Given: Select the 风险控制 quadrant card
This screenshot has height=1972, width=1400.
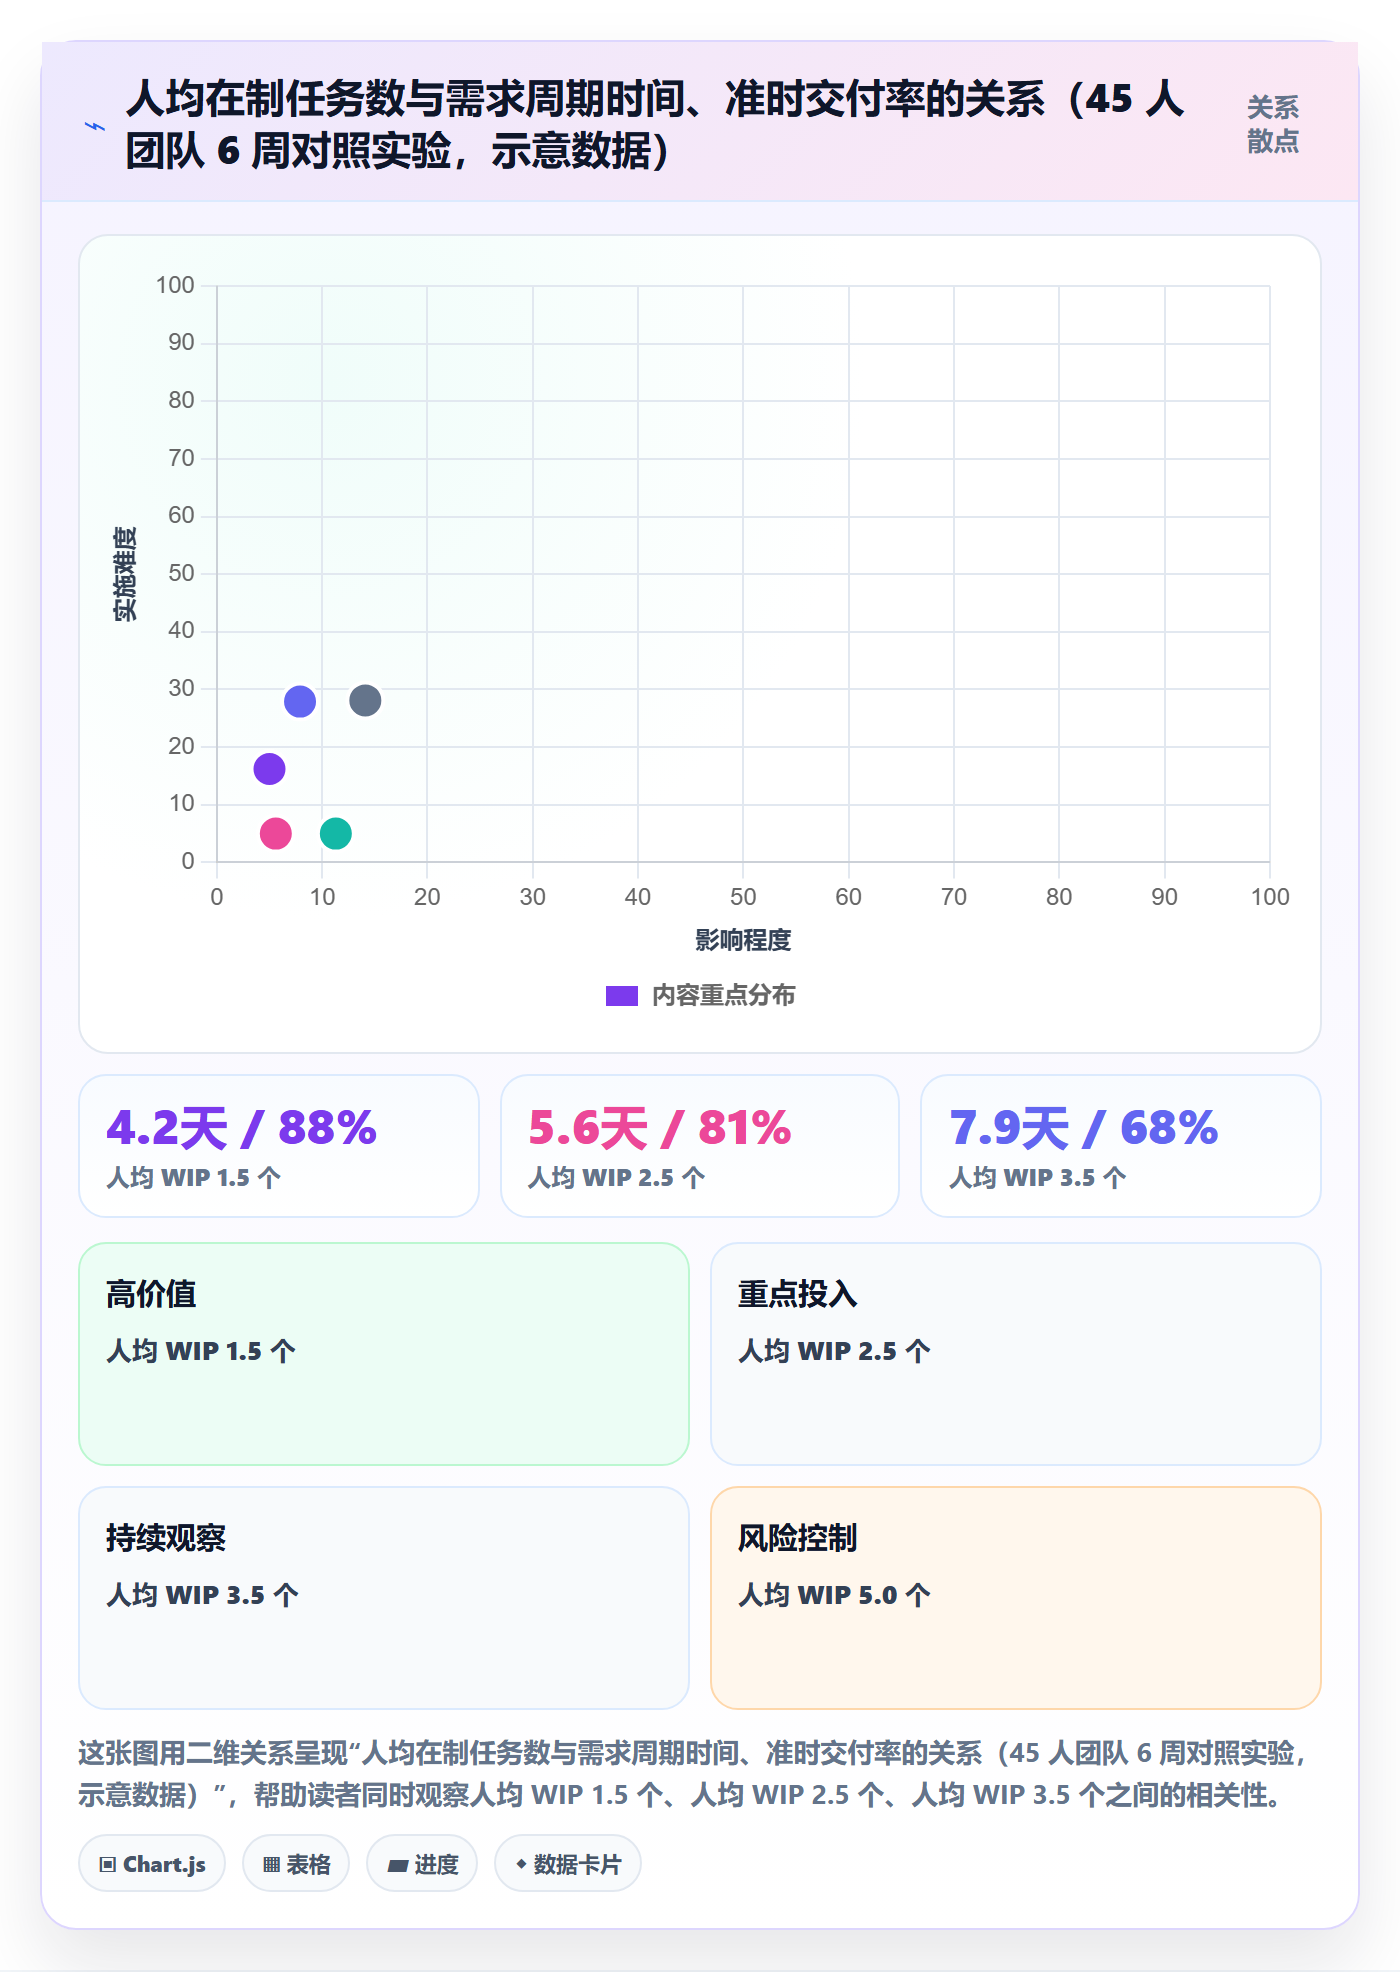Looking at the screenshot, I should click(1016, 1598).
